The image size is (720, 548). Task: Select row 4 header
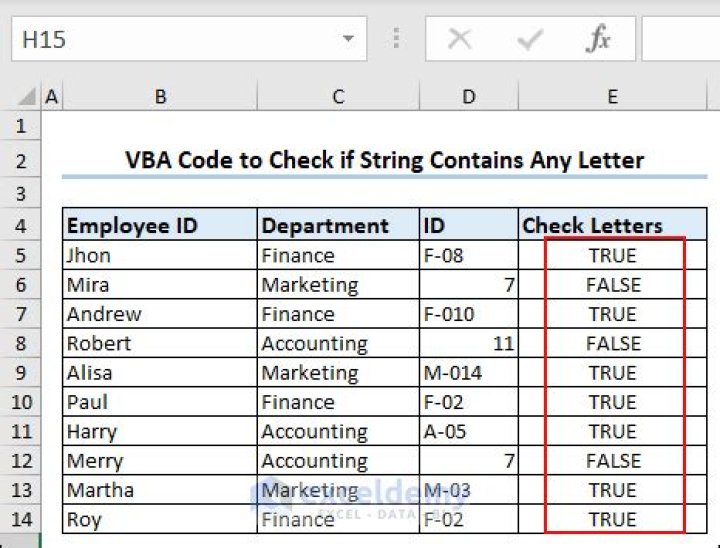[21, 226]
